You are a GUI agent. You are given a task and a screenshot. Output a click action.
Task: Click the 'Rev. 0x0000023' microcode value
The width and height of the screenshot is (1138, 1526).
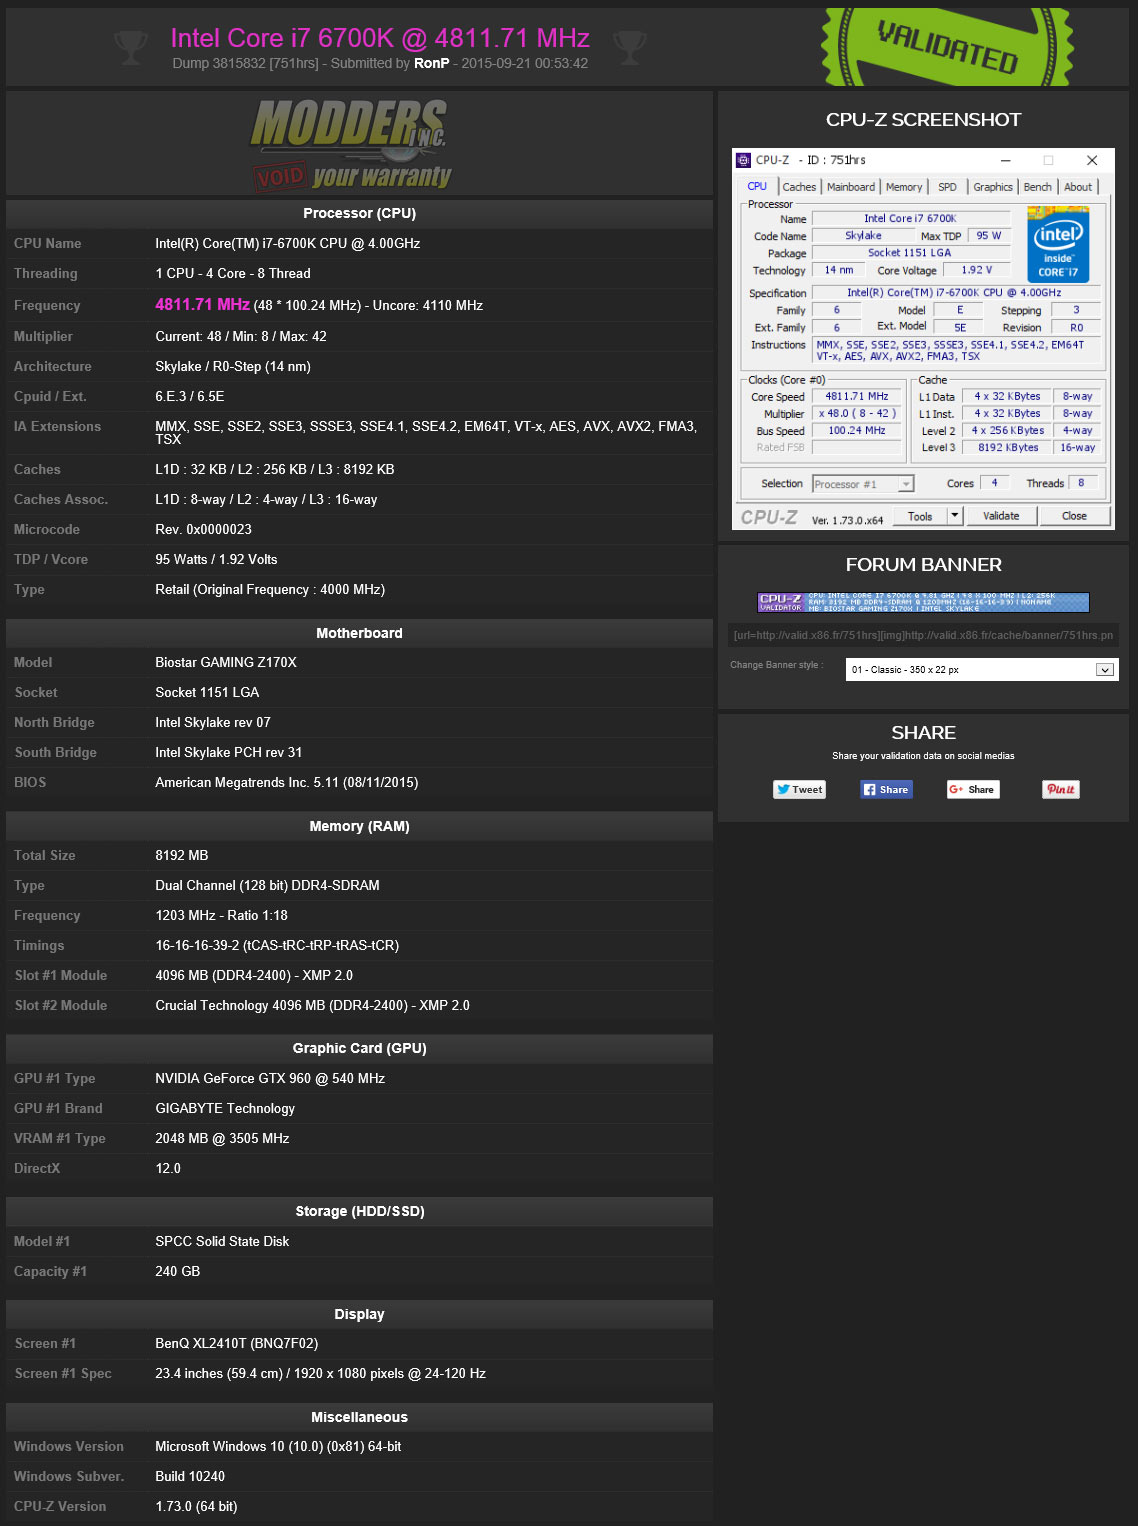point(203,529)
